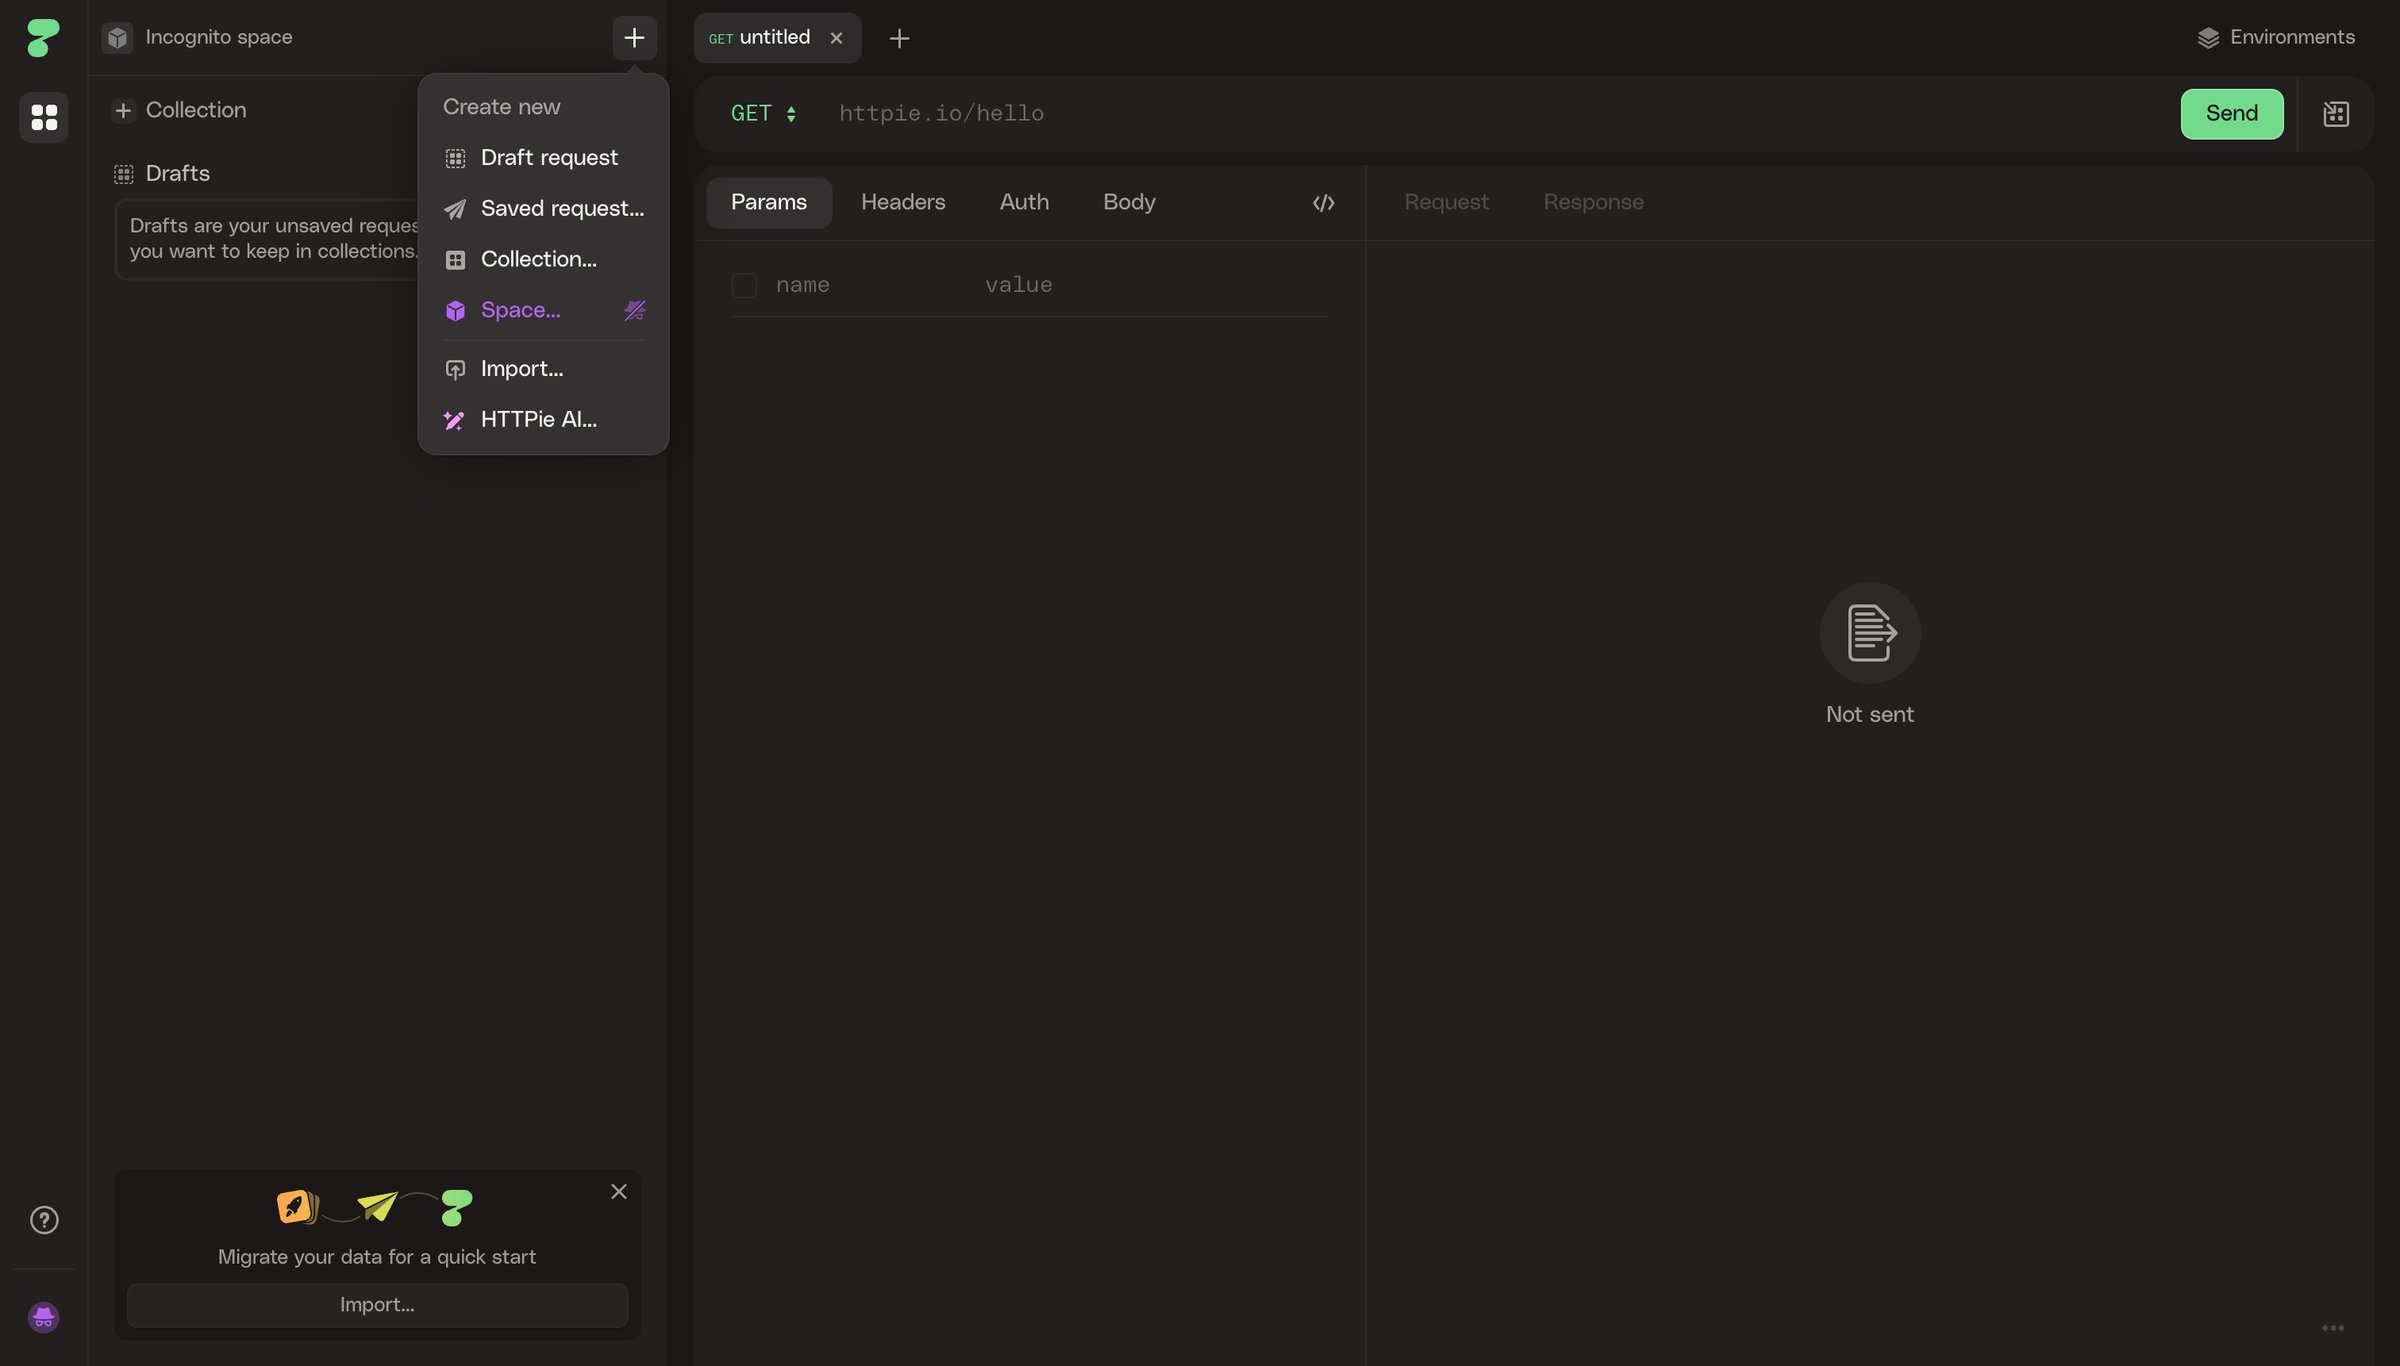Open the Body tab
The width and height of the screenshot is (2400, 1366).
tap(1129, 203)
